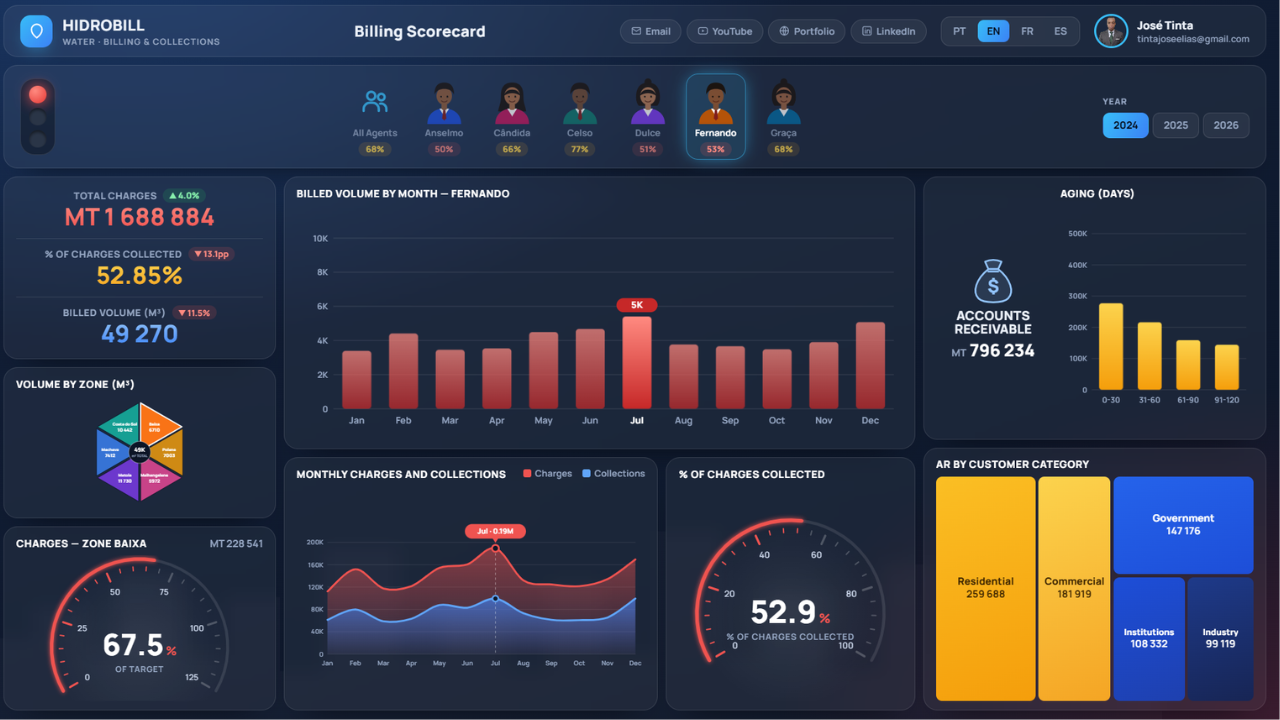
Task: Click the orange Baixa hexagon segment
Action: [x=157, y=424]
